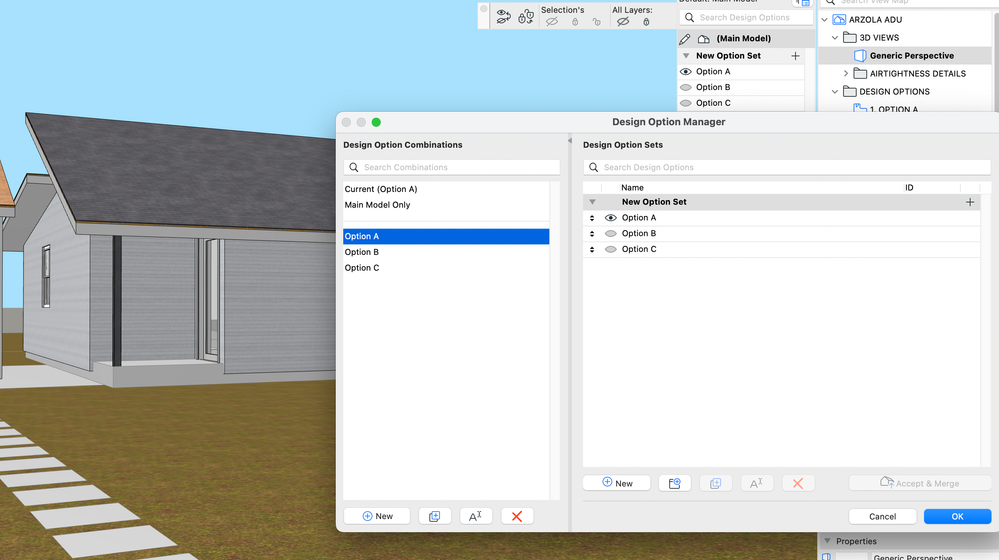The image size is (999, 560).
Task: Click reorder handle for Option C row
Action: pyautogui.click(x=592, y=250)
